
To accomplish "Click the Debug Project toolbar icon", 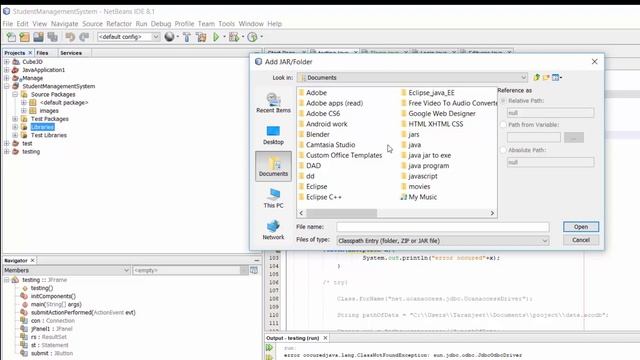I will (x=234, y=37).
